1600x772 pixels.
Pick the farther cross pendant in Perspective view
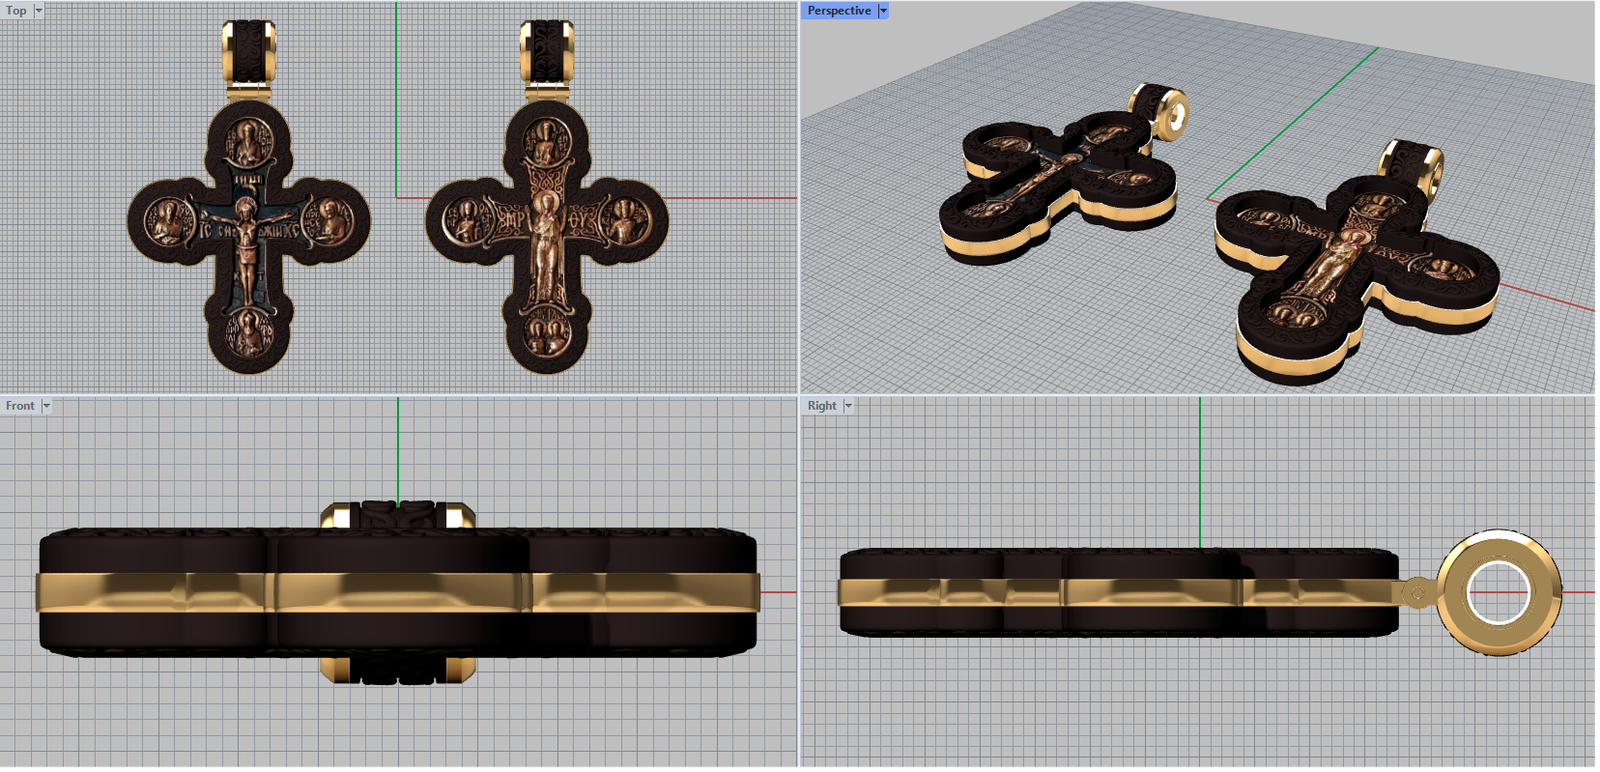pos(1060,180)
